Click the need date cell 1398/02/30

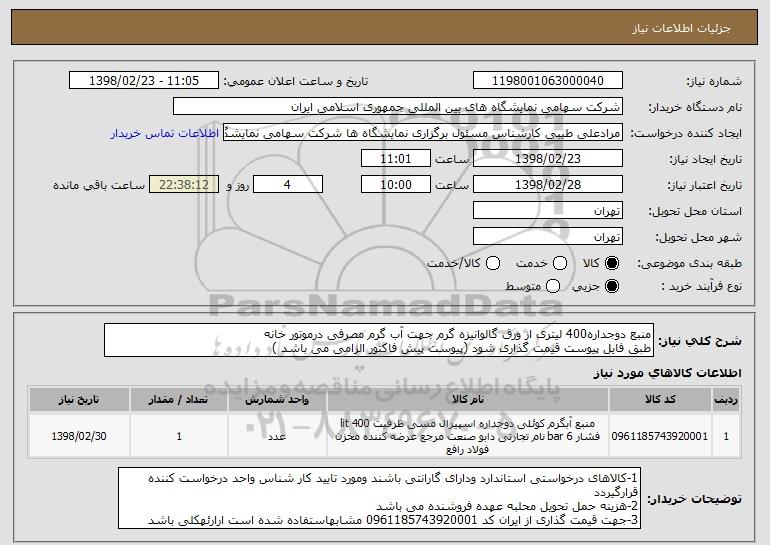[79, 436]
